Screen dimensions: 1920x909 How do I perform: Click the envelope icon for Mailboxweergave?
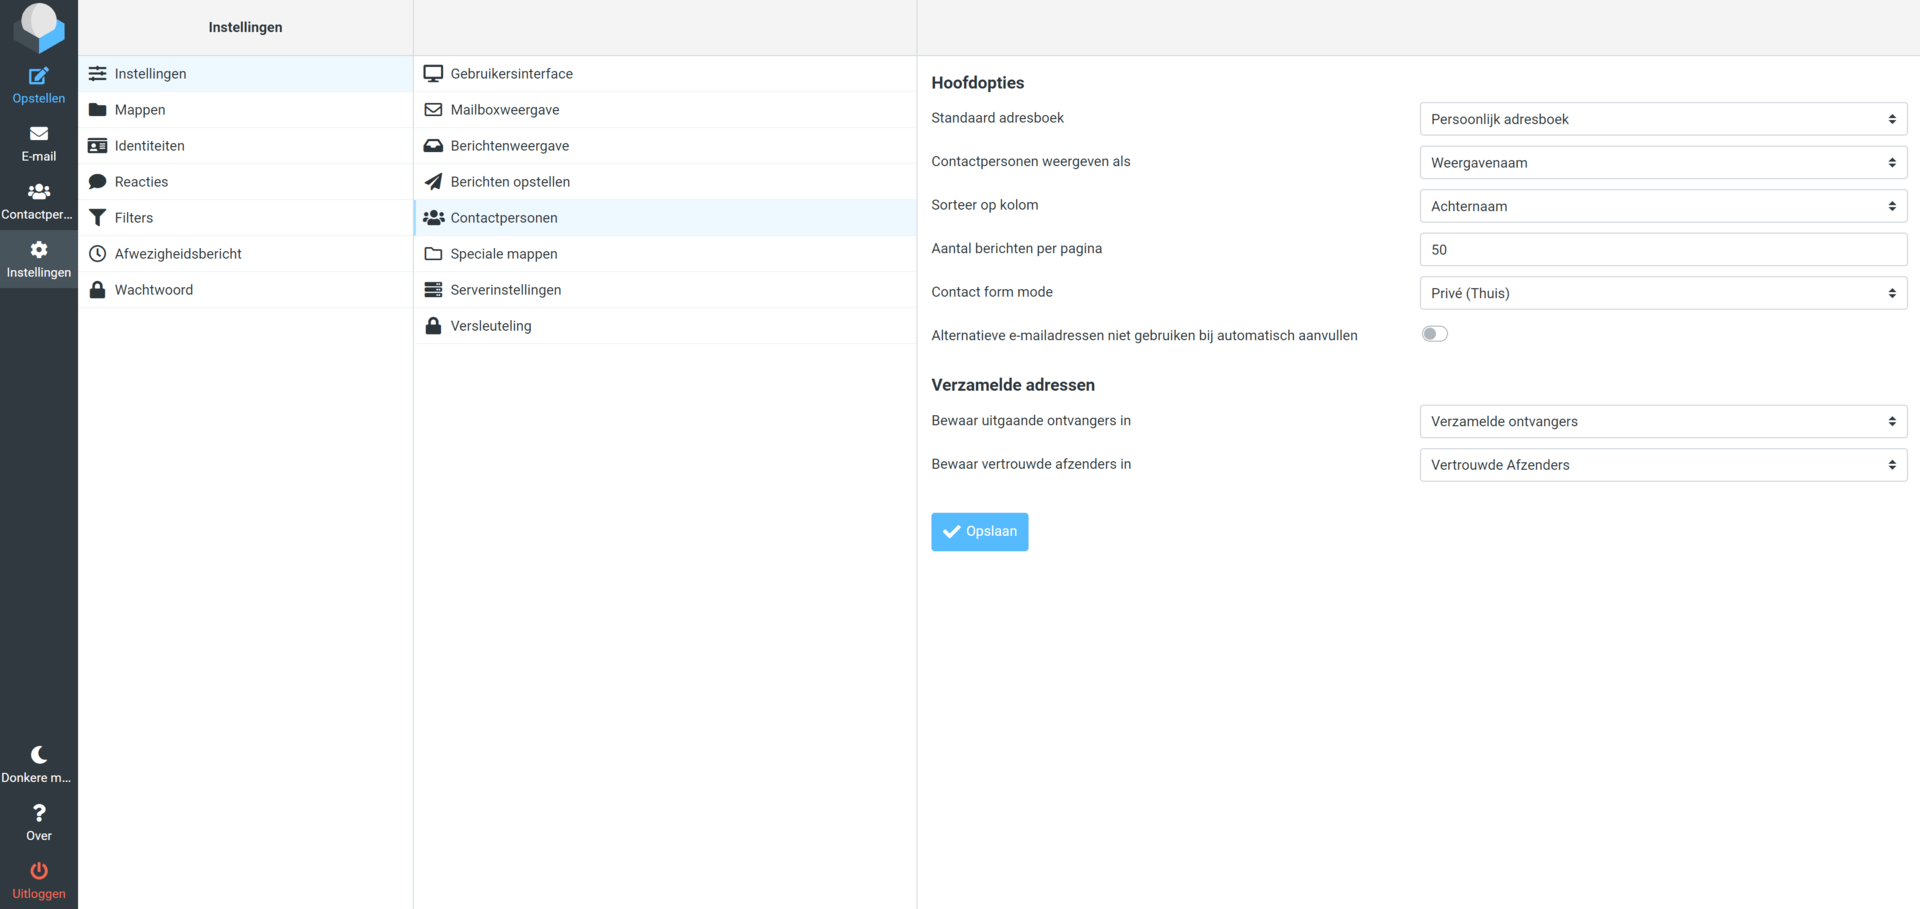click(433, 110)
